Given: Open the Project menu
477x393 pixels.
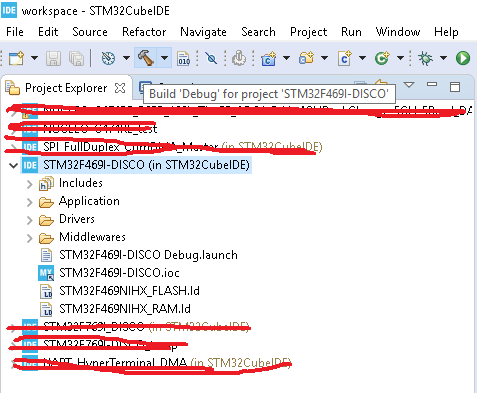Looking at the screenshot, I should (x=309, y=32).
